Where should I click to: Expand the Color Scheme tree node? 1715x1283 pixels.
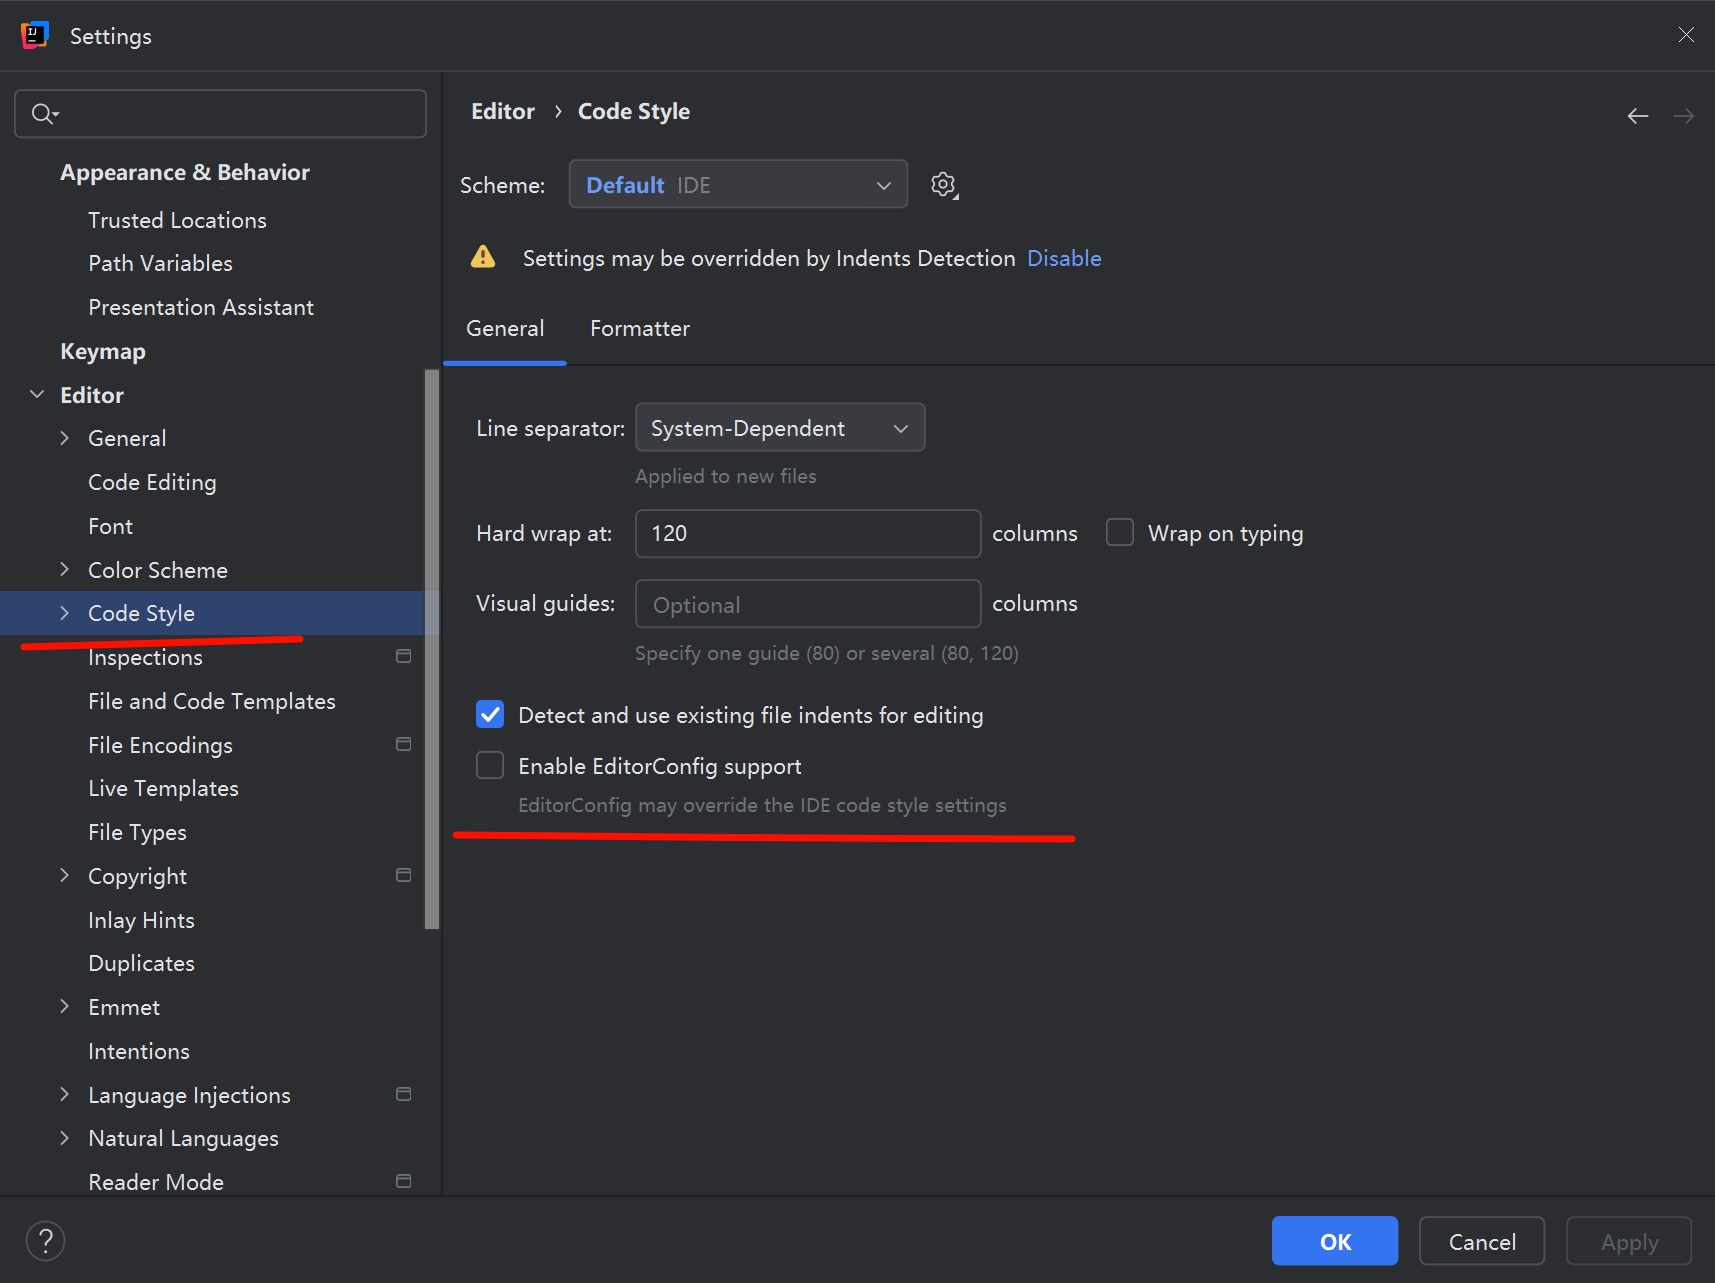(x=65, y=570)
